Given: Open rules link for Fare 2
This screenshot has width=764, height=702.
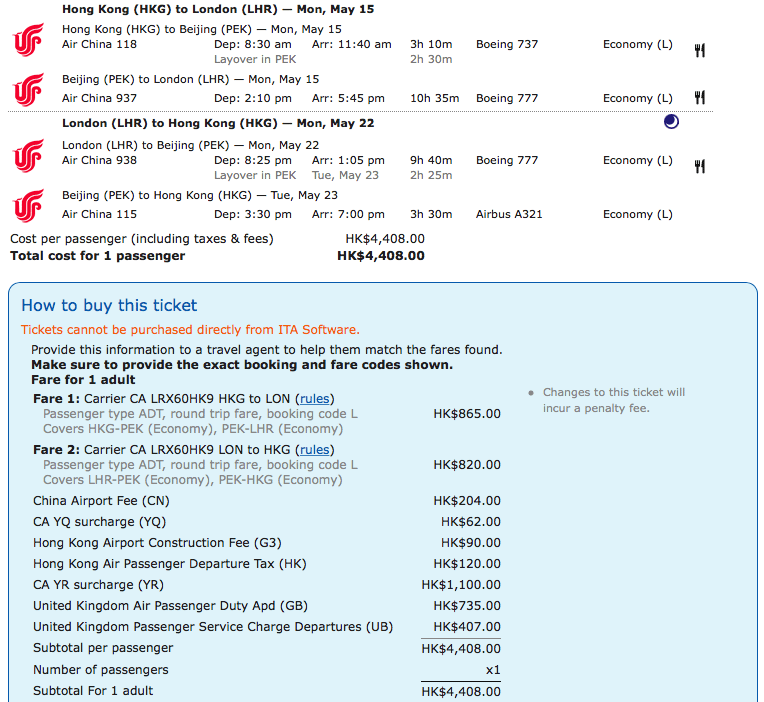Looking at the screenshot, I should pos(315,450).
